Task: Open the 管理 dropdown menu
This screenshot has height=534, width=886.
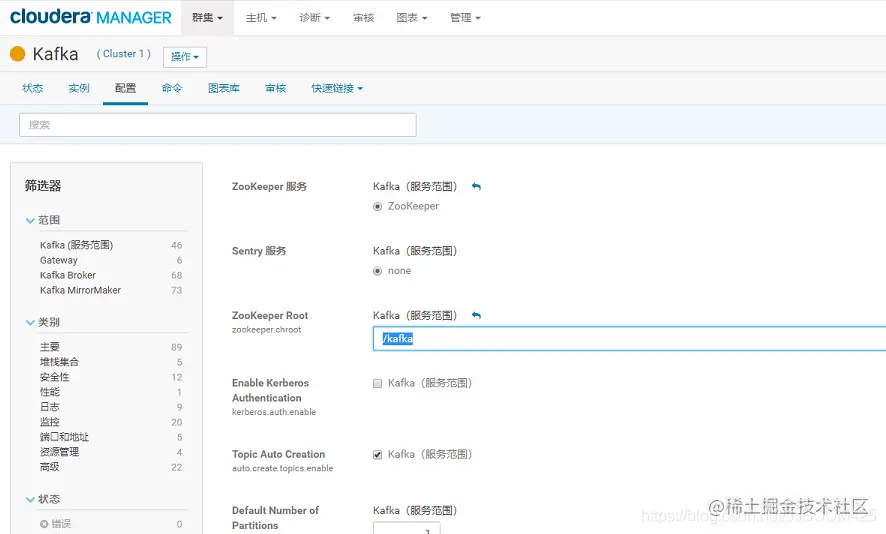Action: [465, 18]
